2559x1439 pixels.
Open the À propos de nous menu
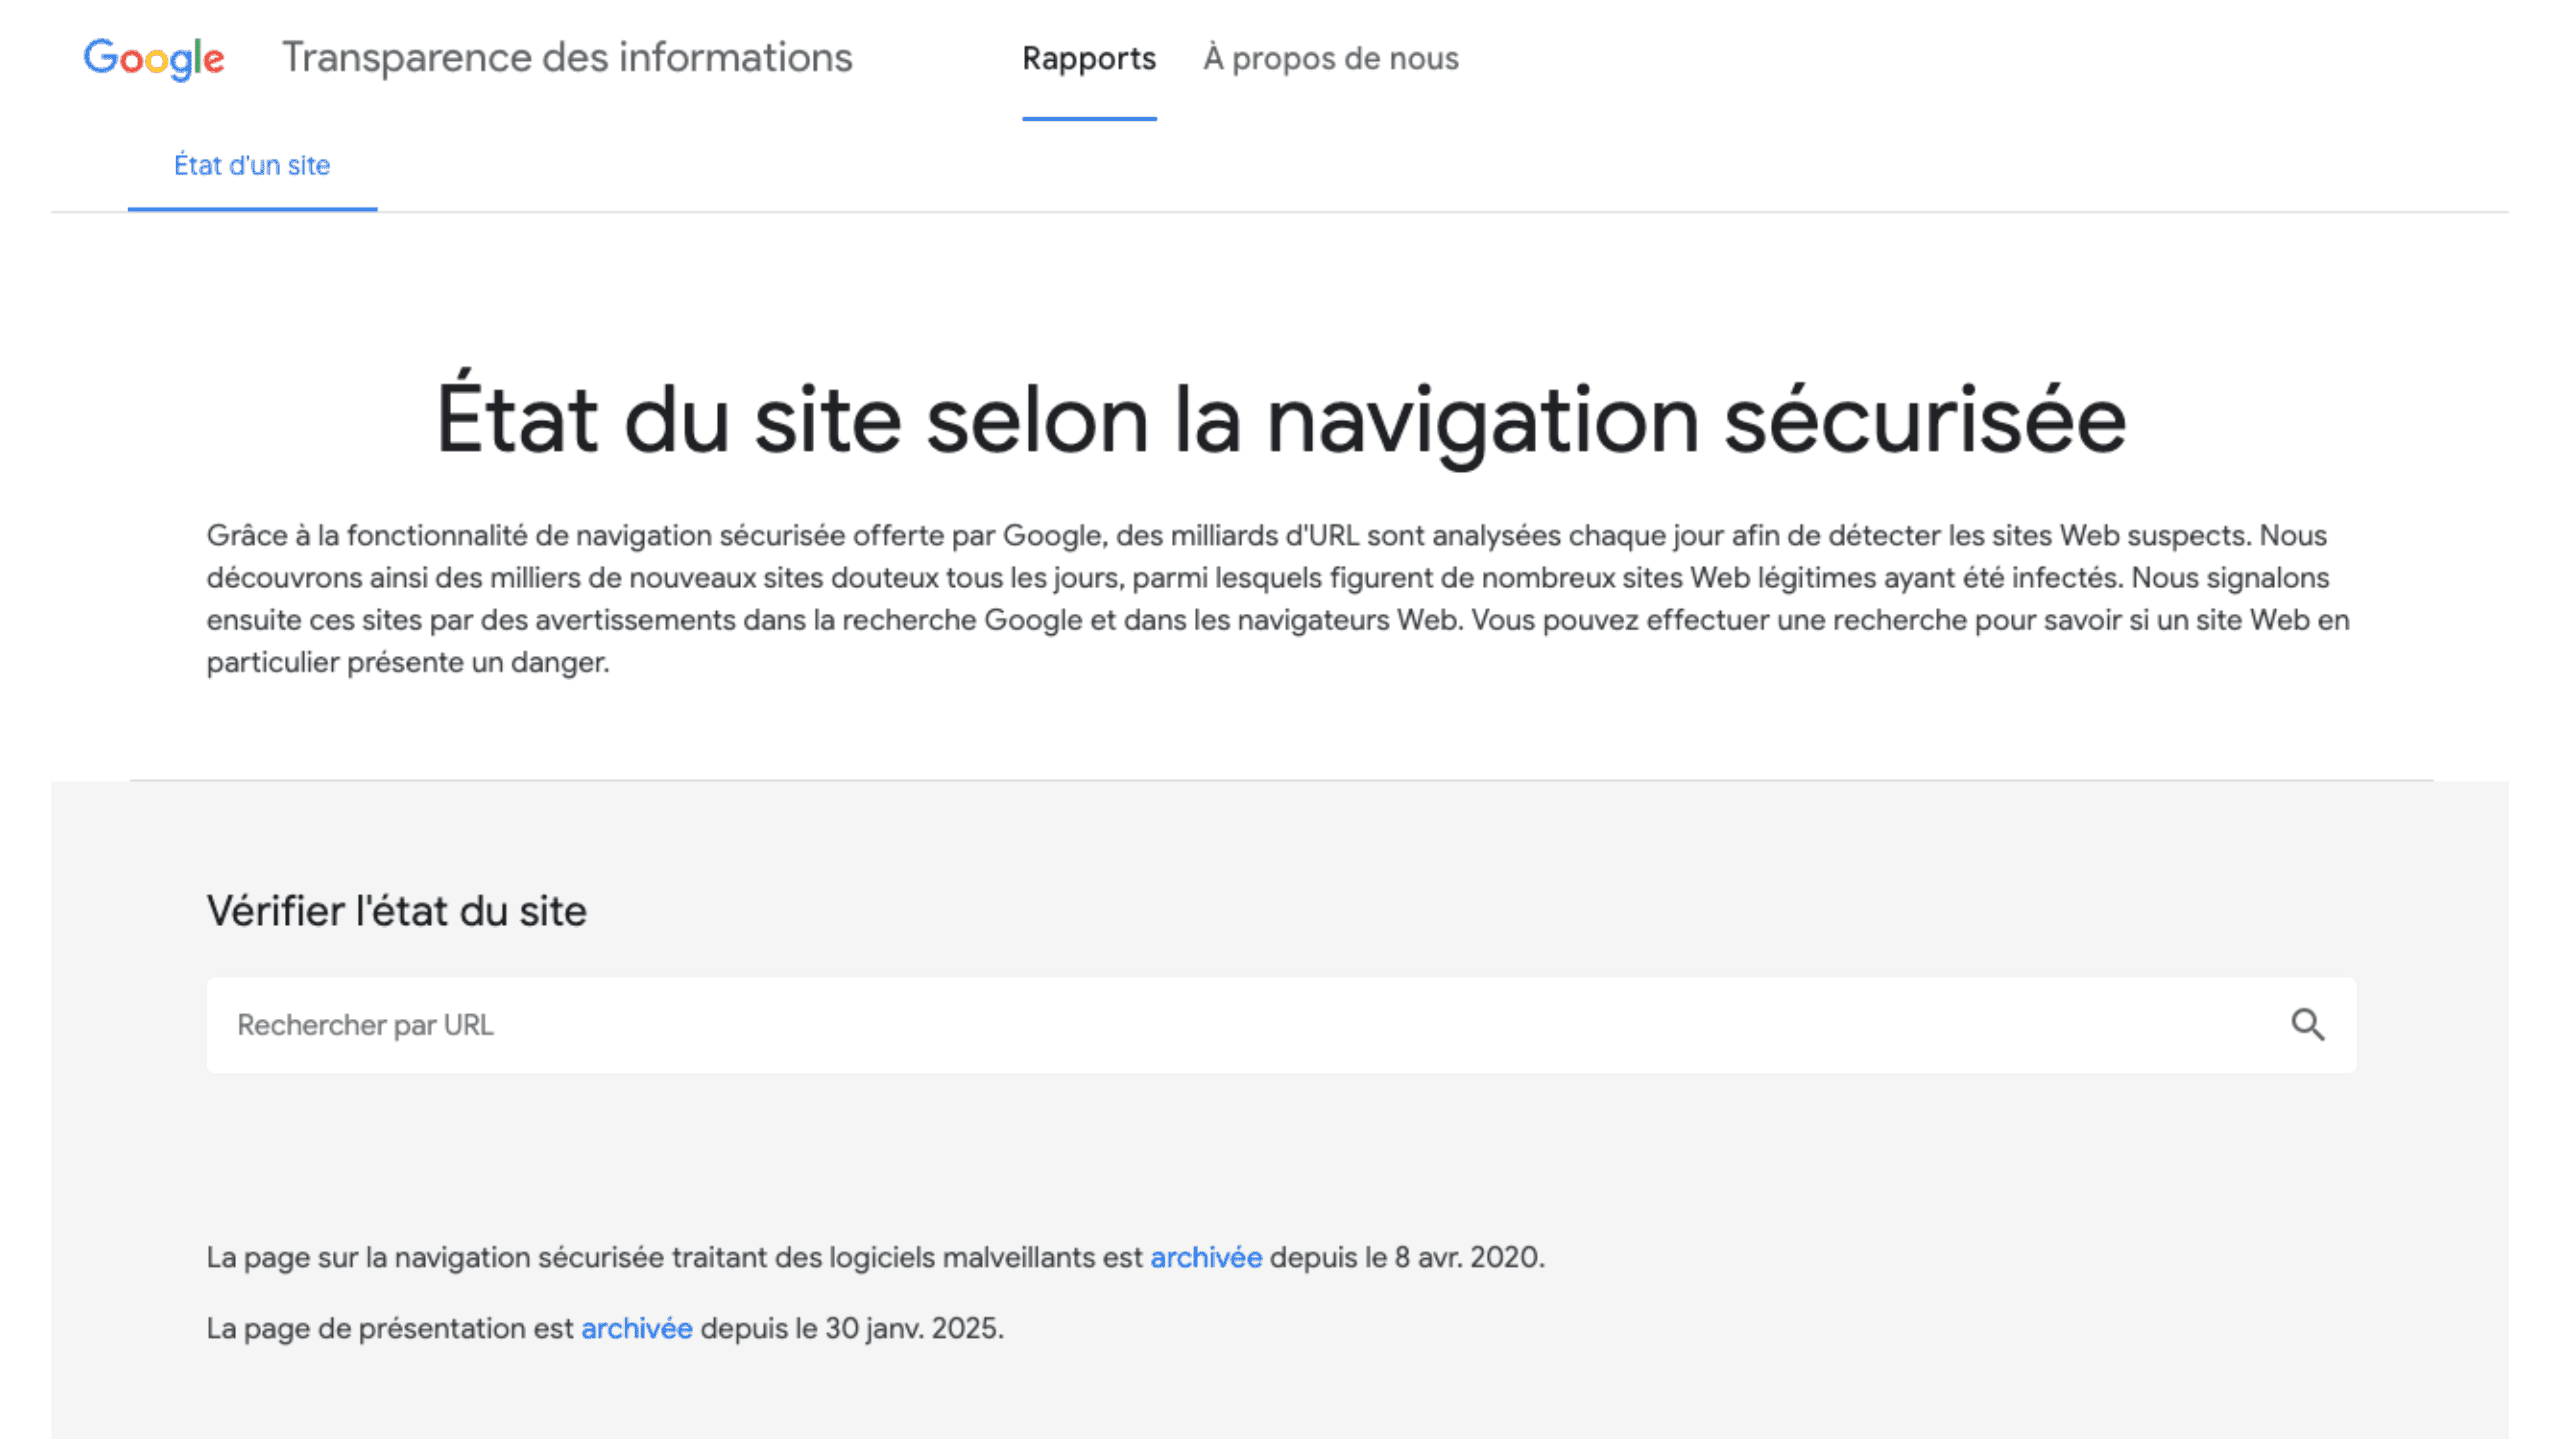[1330, 59]
